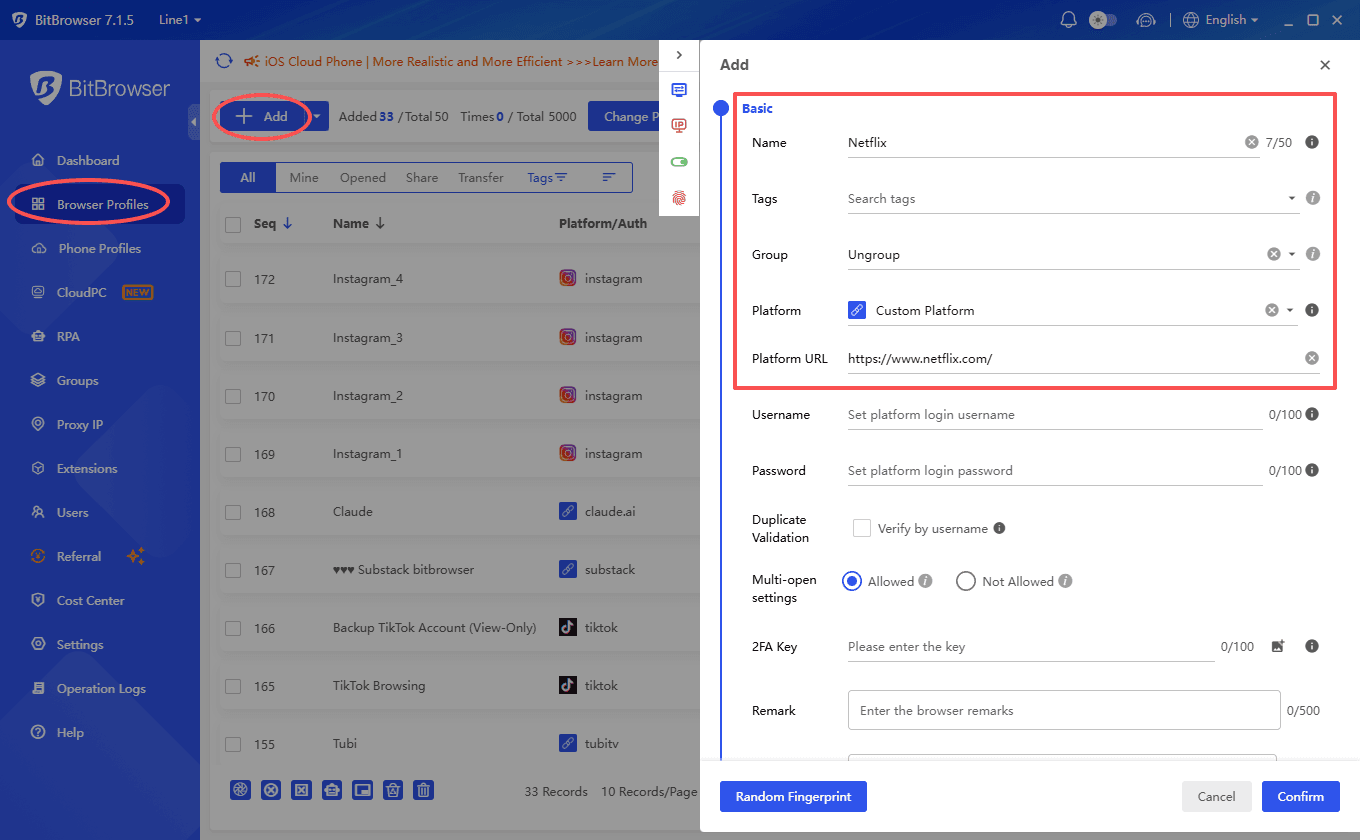Expand the Custom Platform dropdown arrow
Viewport: 1360px width, 840px height.
1290,311
